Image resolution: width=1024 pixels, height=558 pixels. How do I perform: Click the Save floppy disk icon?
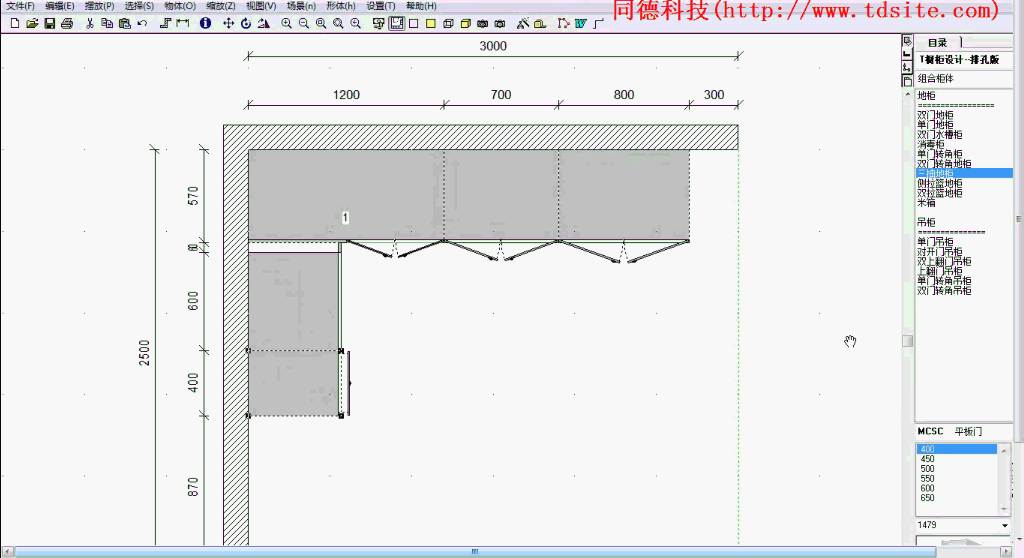click(49, 23)
